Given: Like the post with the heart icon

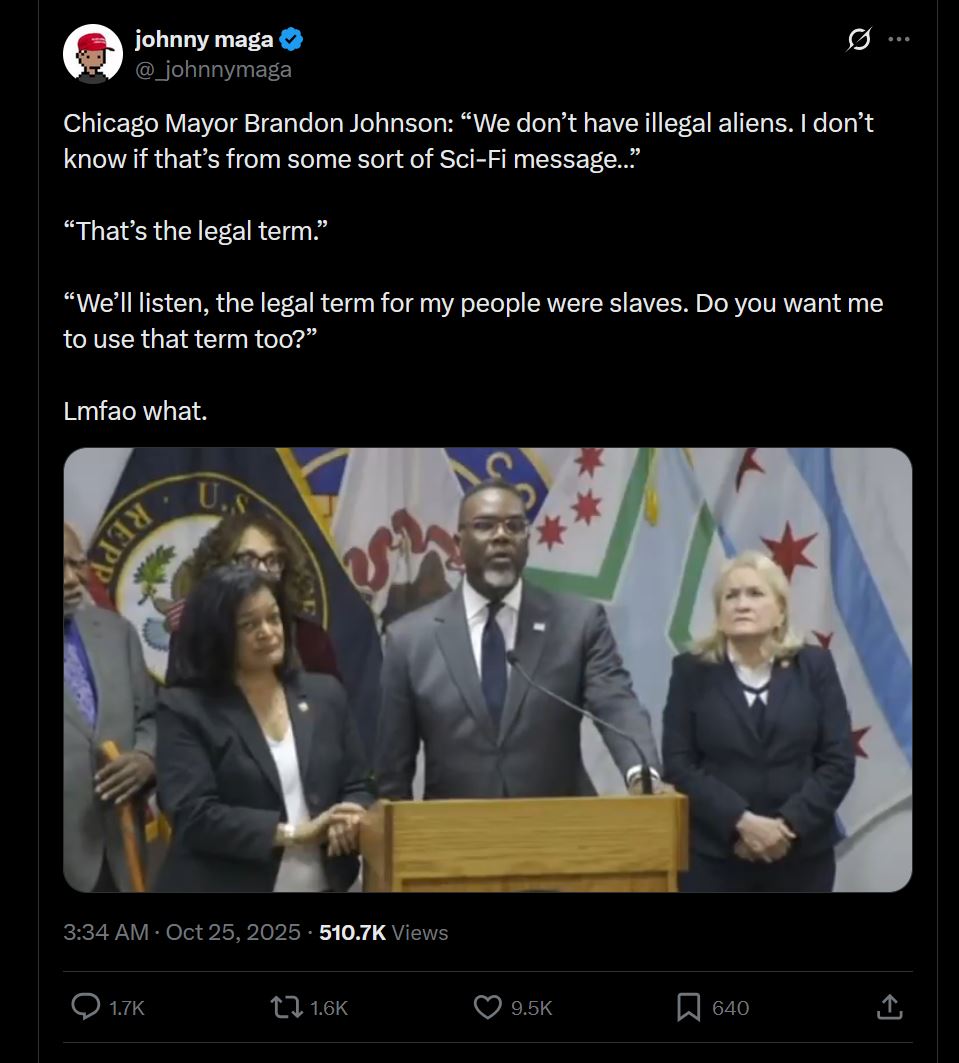Looking at the screenshot, I should [487, 1007].
